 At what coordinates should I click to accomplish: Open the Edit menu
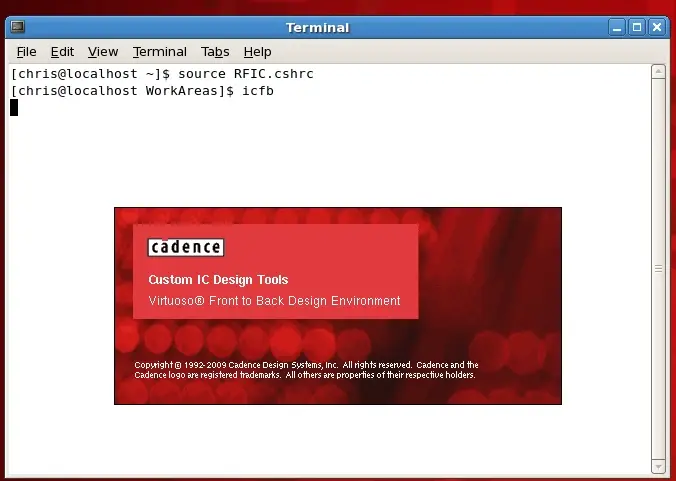click(62, 52)
